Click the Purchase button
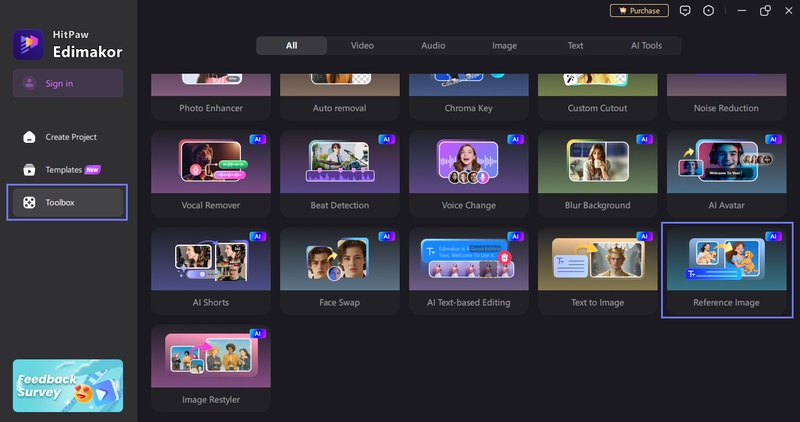The image size is (800, 422). point(638,11)
